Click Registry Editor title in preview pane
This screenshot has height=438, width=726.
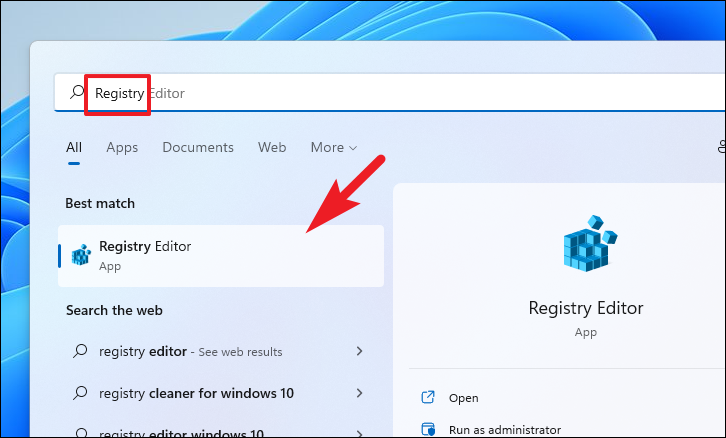[x=586, y=308]
